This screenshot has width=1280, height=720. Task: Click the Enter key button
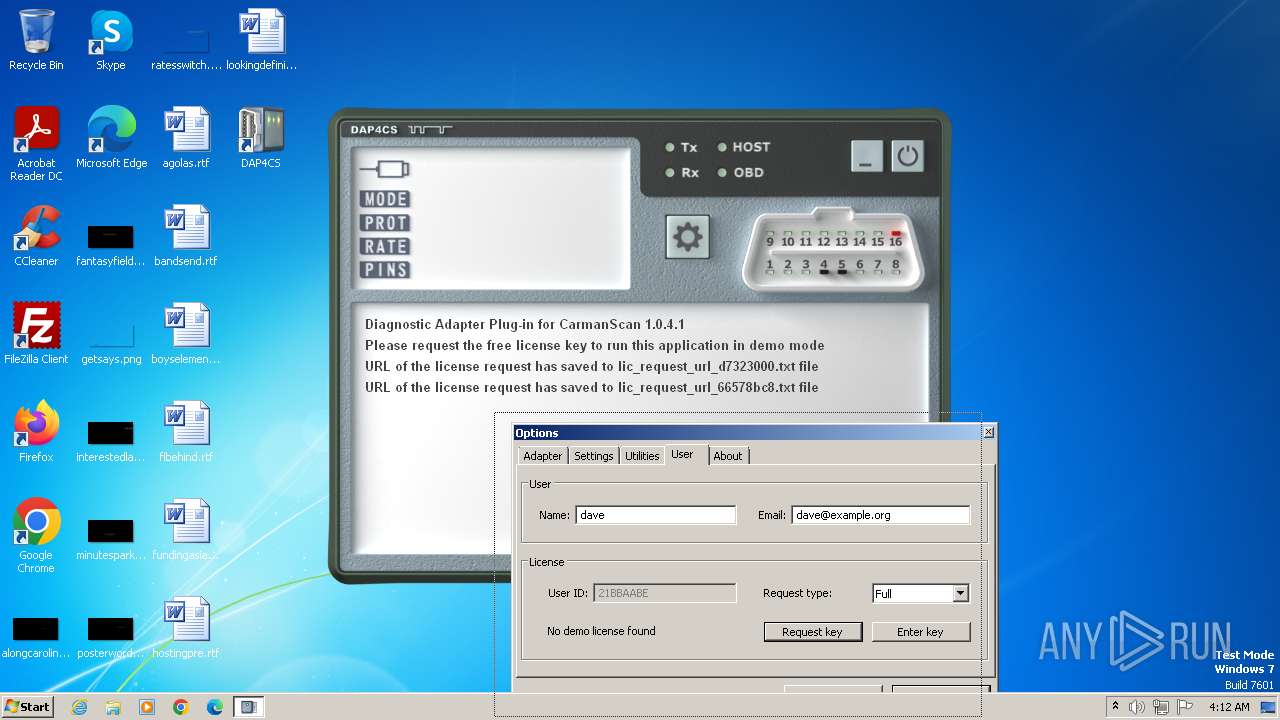921,632
